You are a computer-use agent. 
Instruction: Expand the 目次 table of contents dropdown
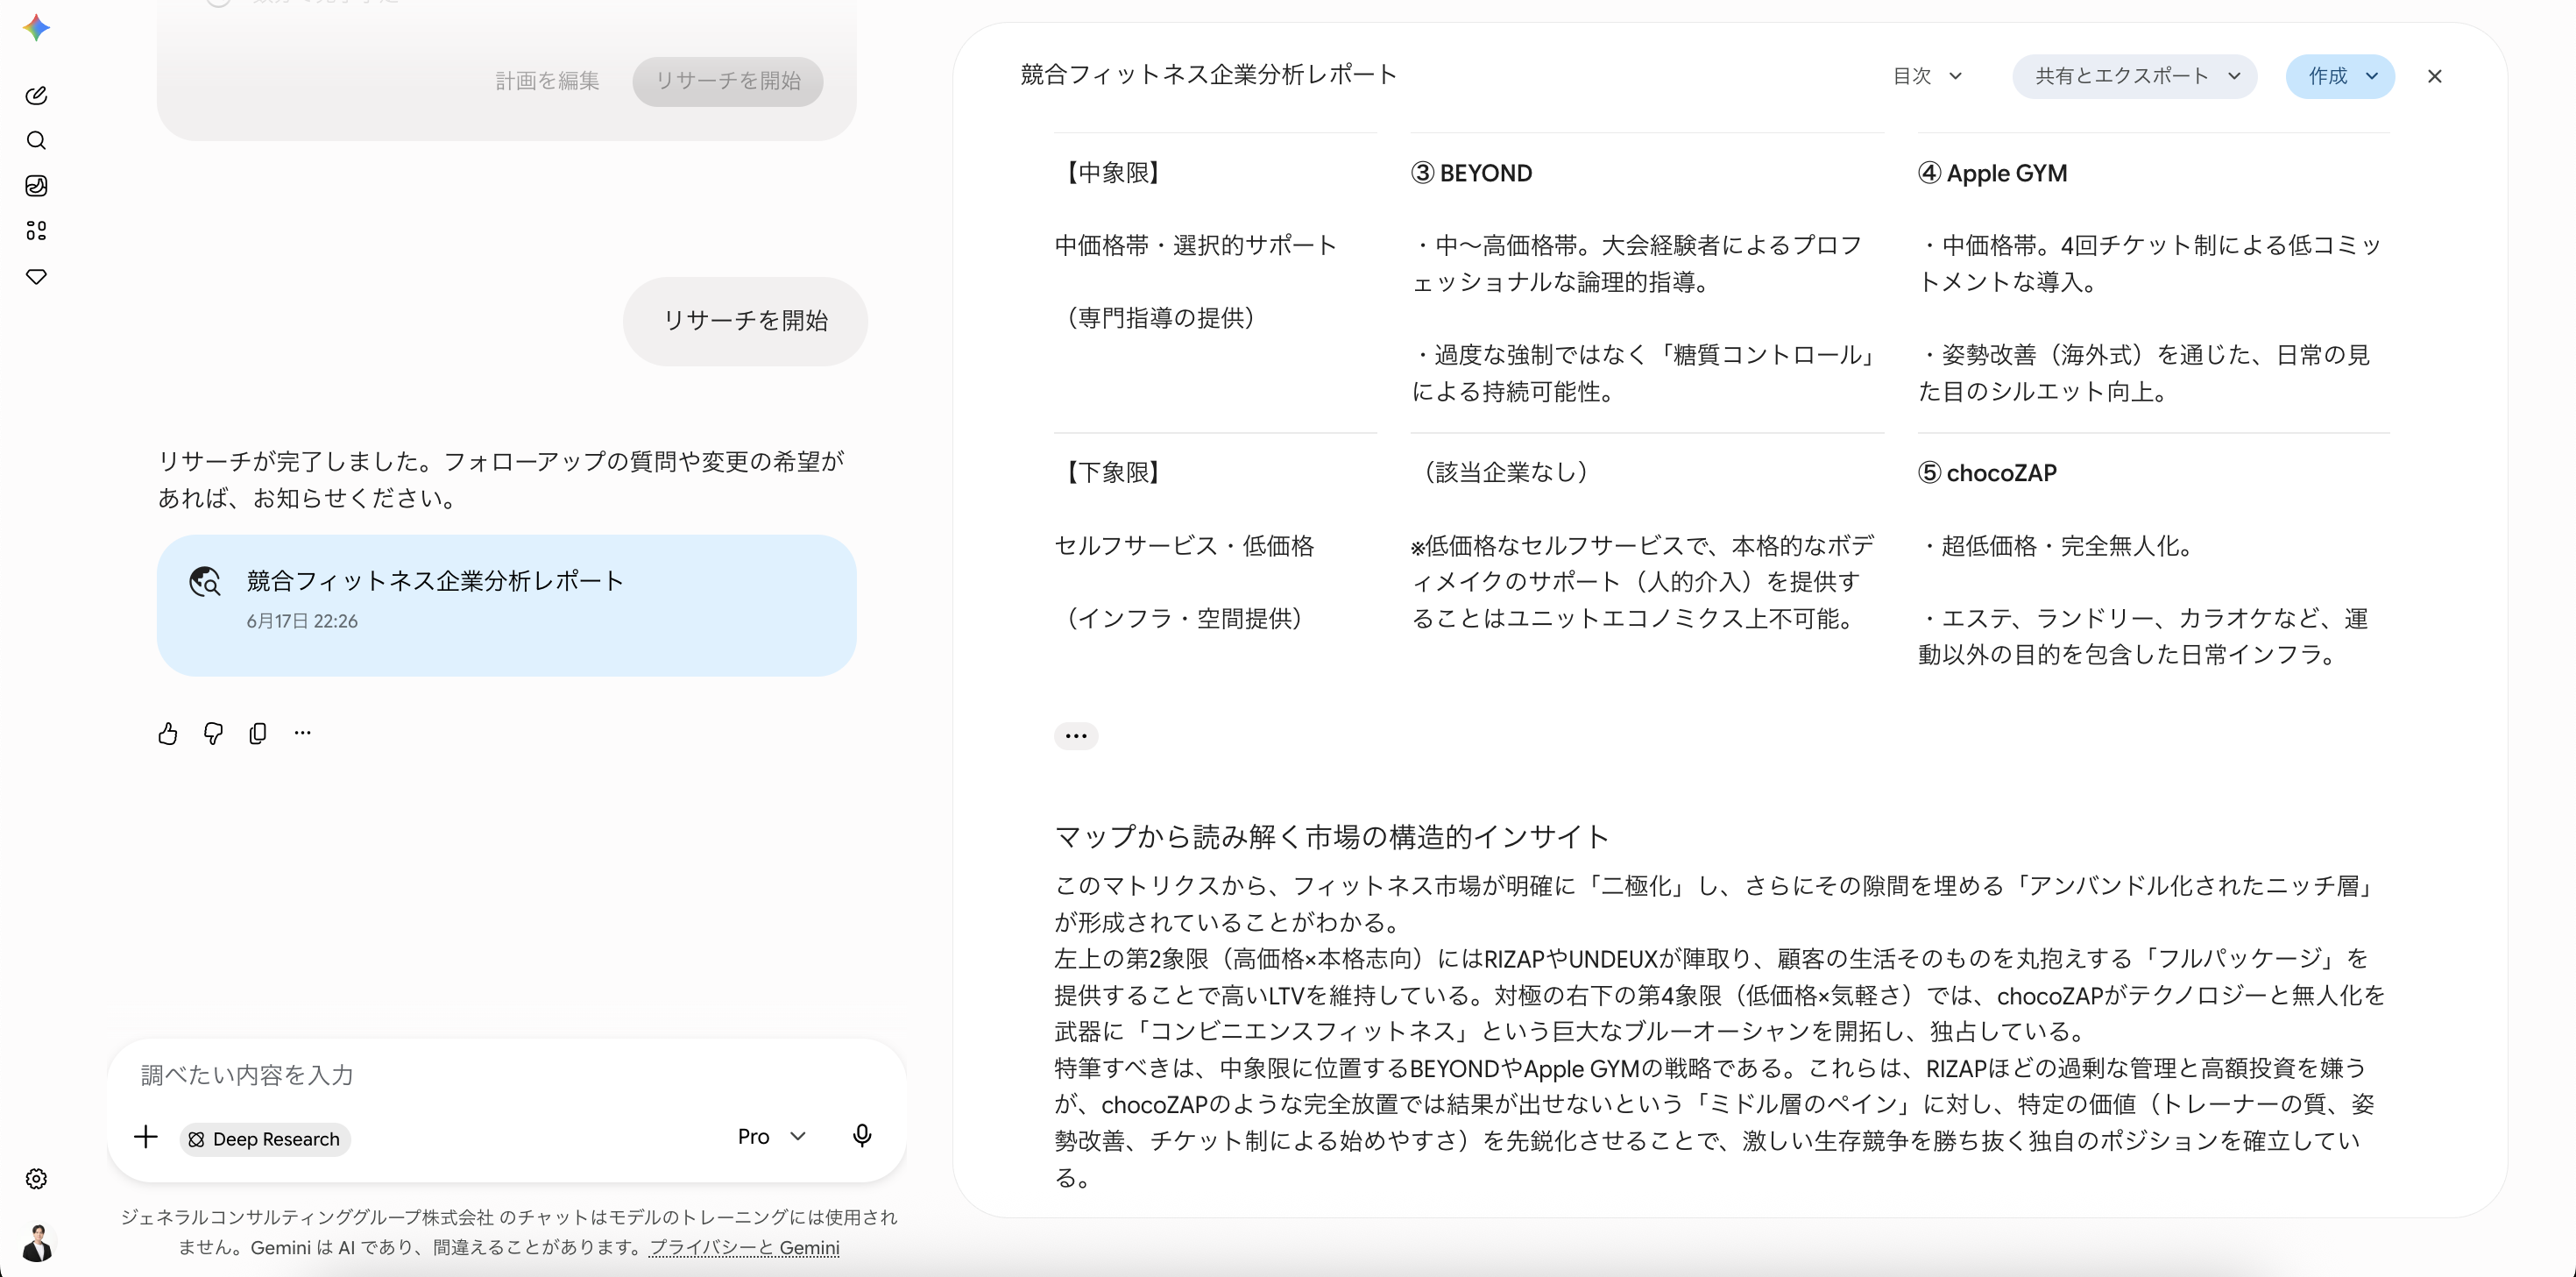click(x=1927, y=76)
